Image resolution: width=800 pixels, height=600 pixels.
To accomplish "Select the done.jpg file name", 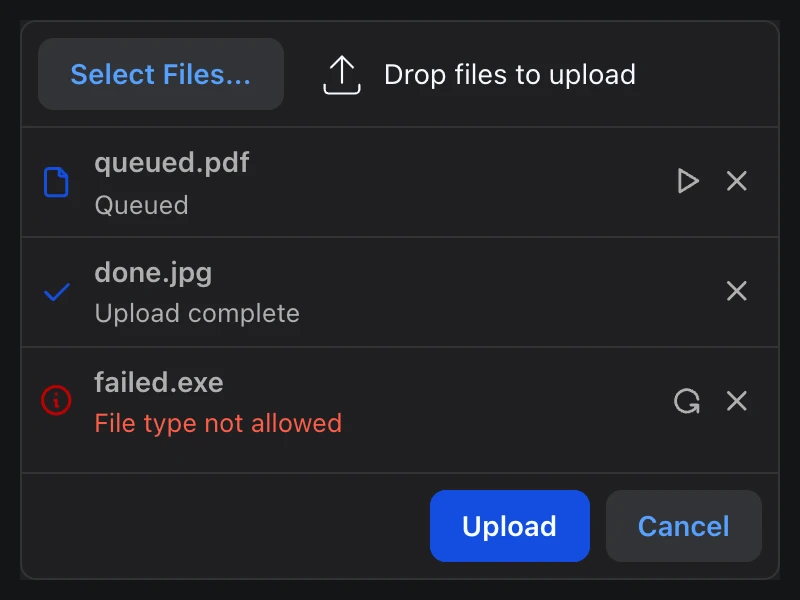I will click(153, 273).
